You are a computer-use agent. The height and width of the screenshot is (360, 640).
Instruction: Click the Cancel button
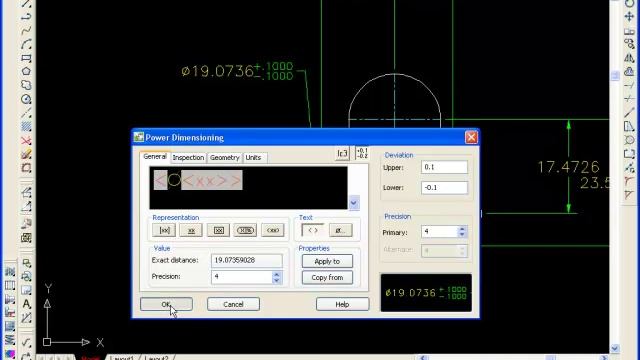[233, 304]
